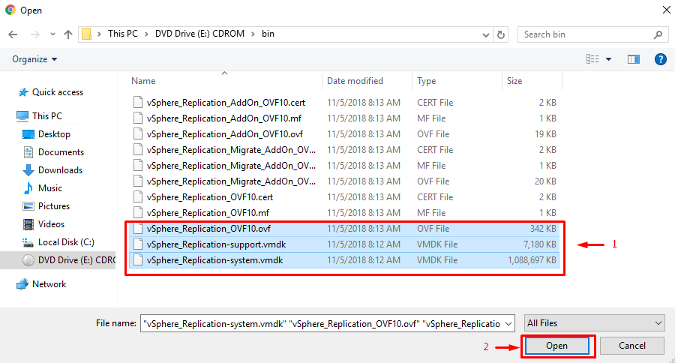Screen dimensions: 675x363
Task: Close the Open dialog
Action: [666, 10]
